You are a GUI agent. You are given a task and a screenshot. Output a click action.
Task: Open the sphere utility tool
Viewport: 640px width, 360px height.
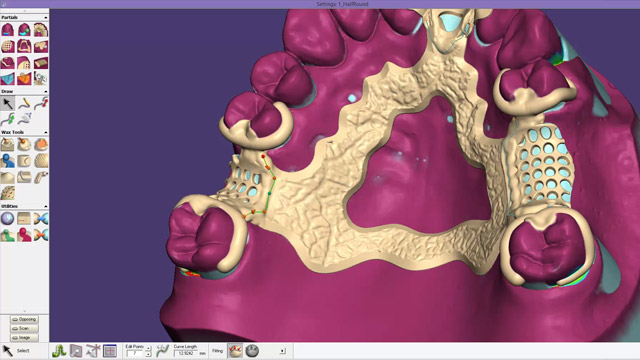(8, 218)
